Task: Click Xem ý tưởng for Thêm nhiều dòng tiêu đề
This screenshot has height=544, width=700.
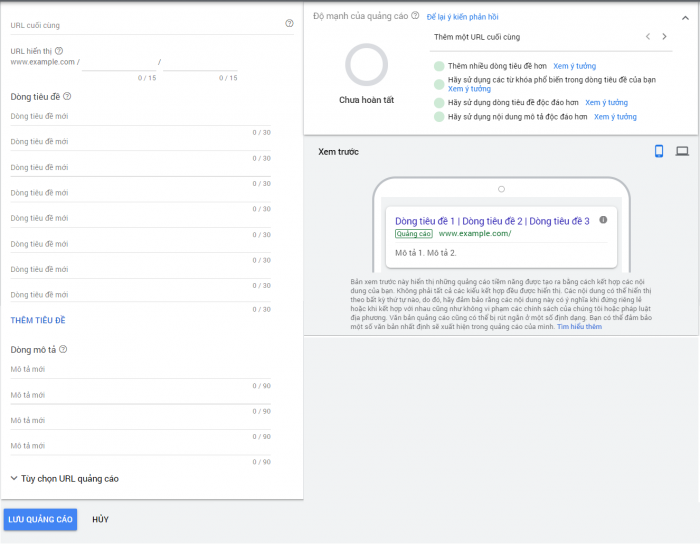Action: click(x=575, y=66)
